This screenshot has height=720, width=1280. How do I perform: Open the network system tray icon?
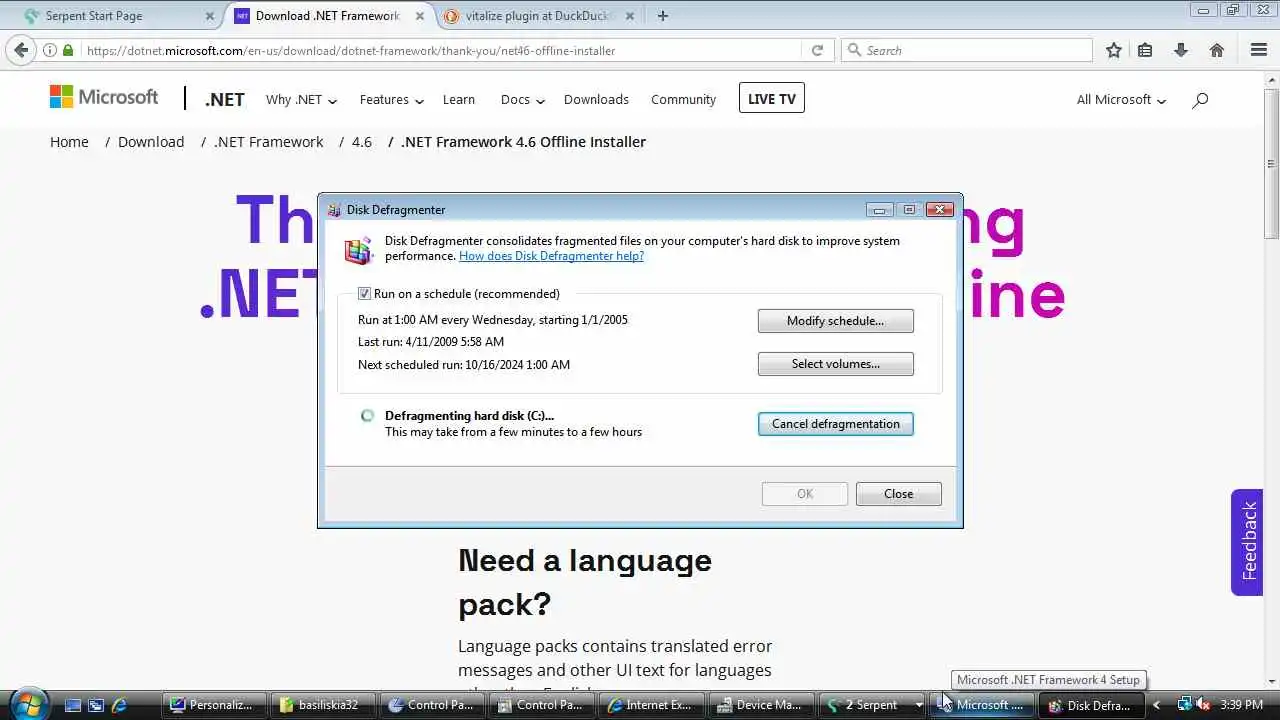tap(1184, 705)
